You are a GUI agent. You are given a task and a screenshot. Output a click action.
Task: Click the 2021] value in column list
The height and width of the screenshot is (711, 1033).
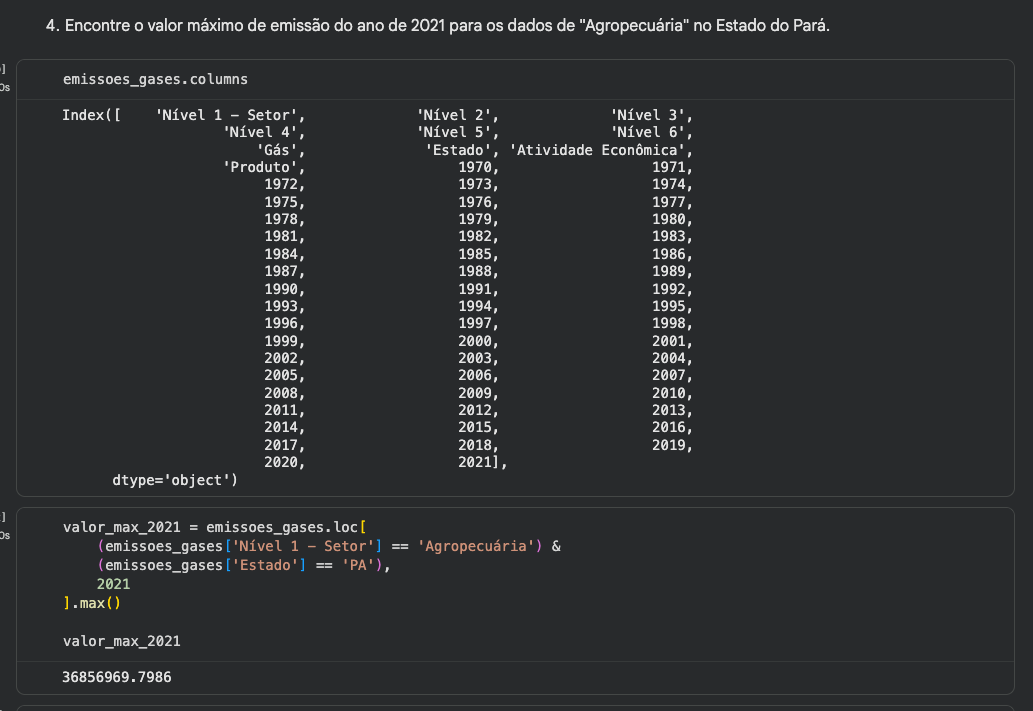479,463
